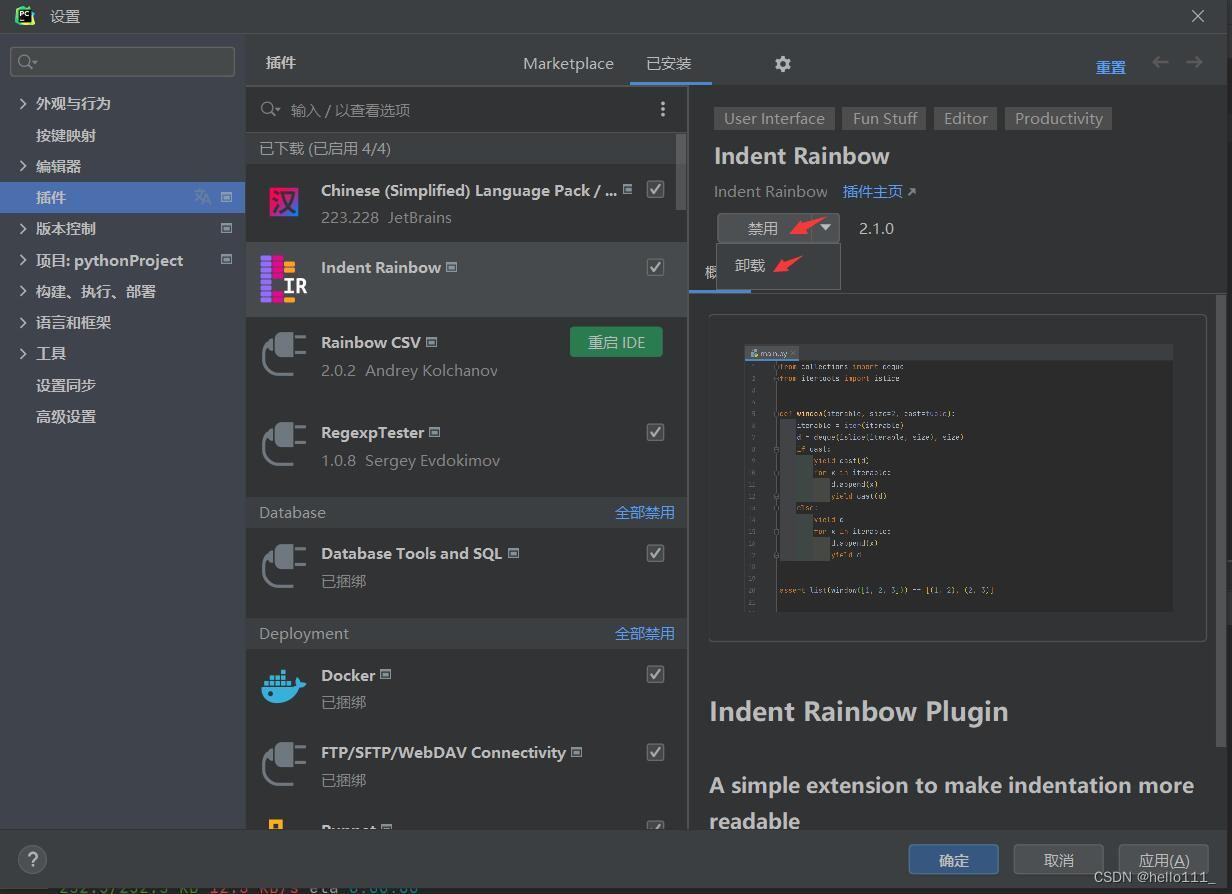Open the dropdown arrow next to 禁用
1232x894 pixels.
pyautogui.click(x=825, y=228)
